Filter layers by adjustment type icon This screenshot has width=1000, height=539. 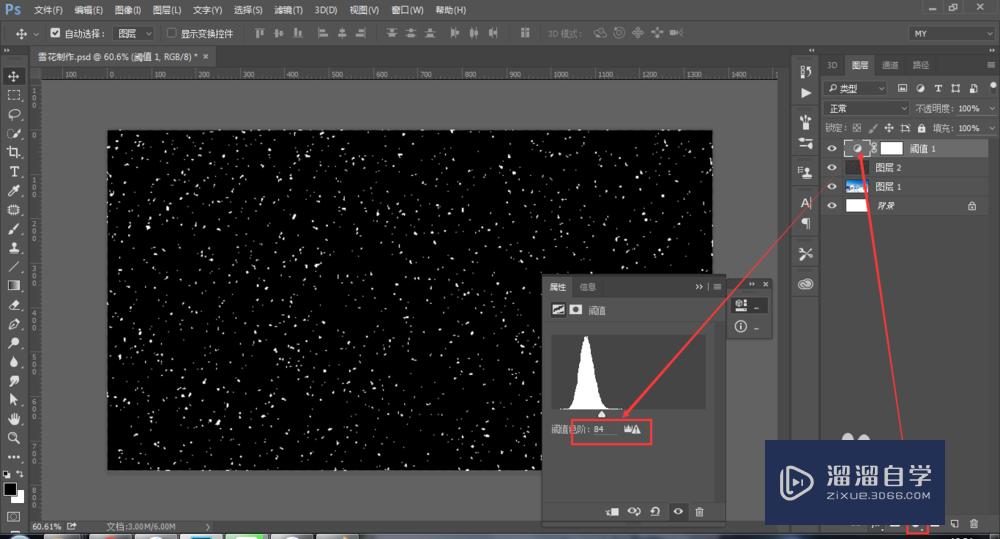920,88
